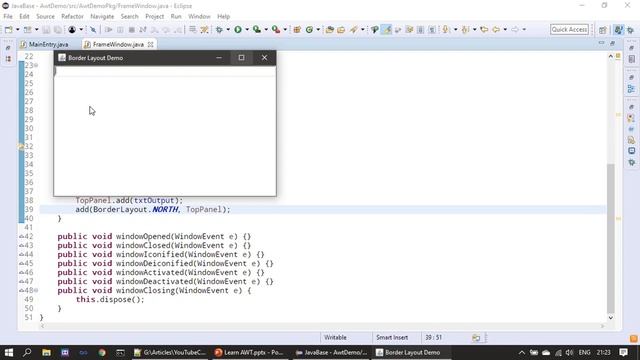
Task: Minimize the editor area
Action: pyautogui.click(x=601, y=43)
